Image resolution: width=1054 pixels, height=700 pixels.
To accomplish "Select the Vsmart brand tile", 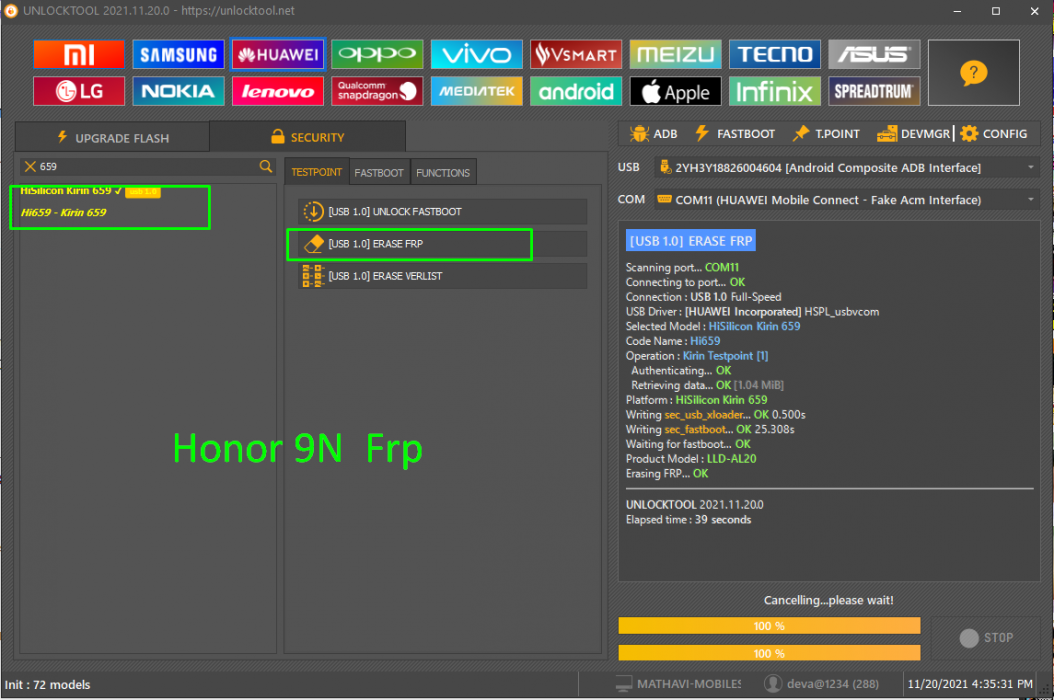I will pyautogui.click(x=576, y=54).
